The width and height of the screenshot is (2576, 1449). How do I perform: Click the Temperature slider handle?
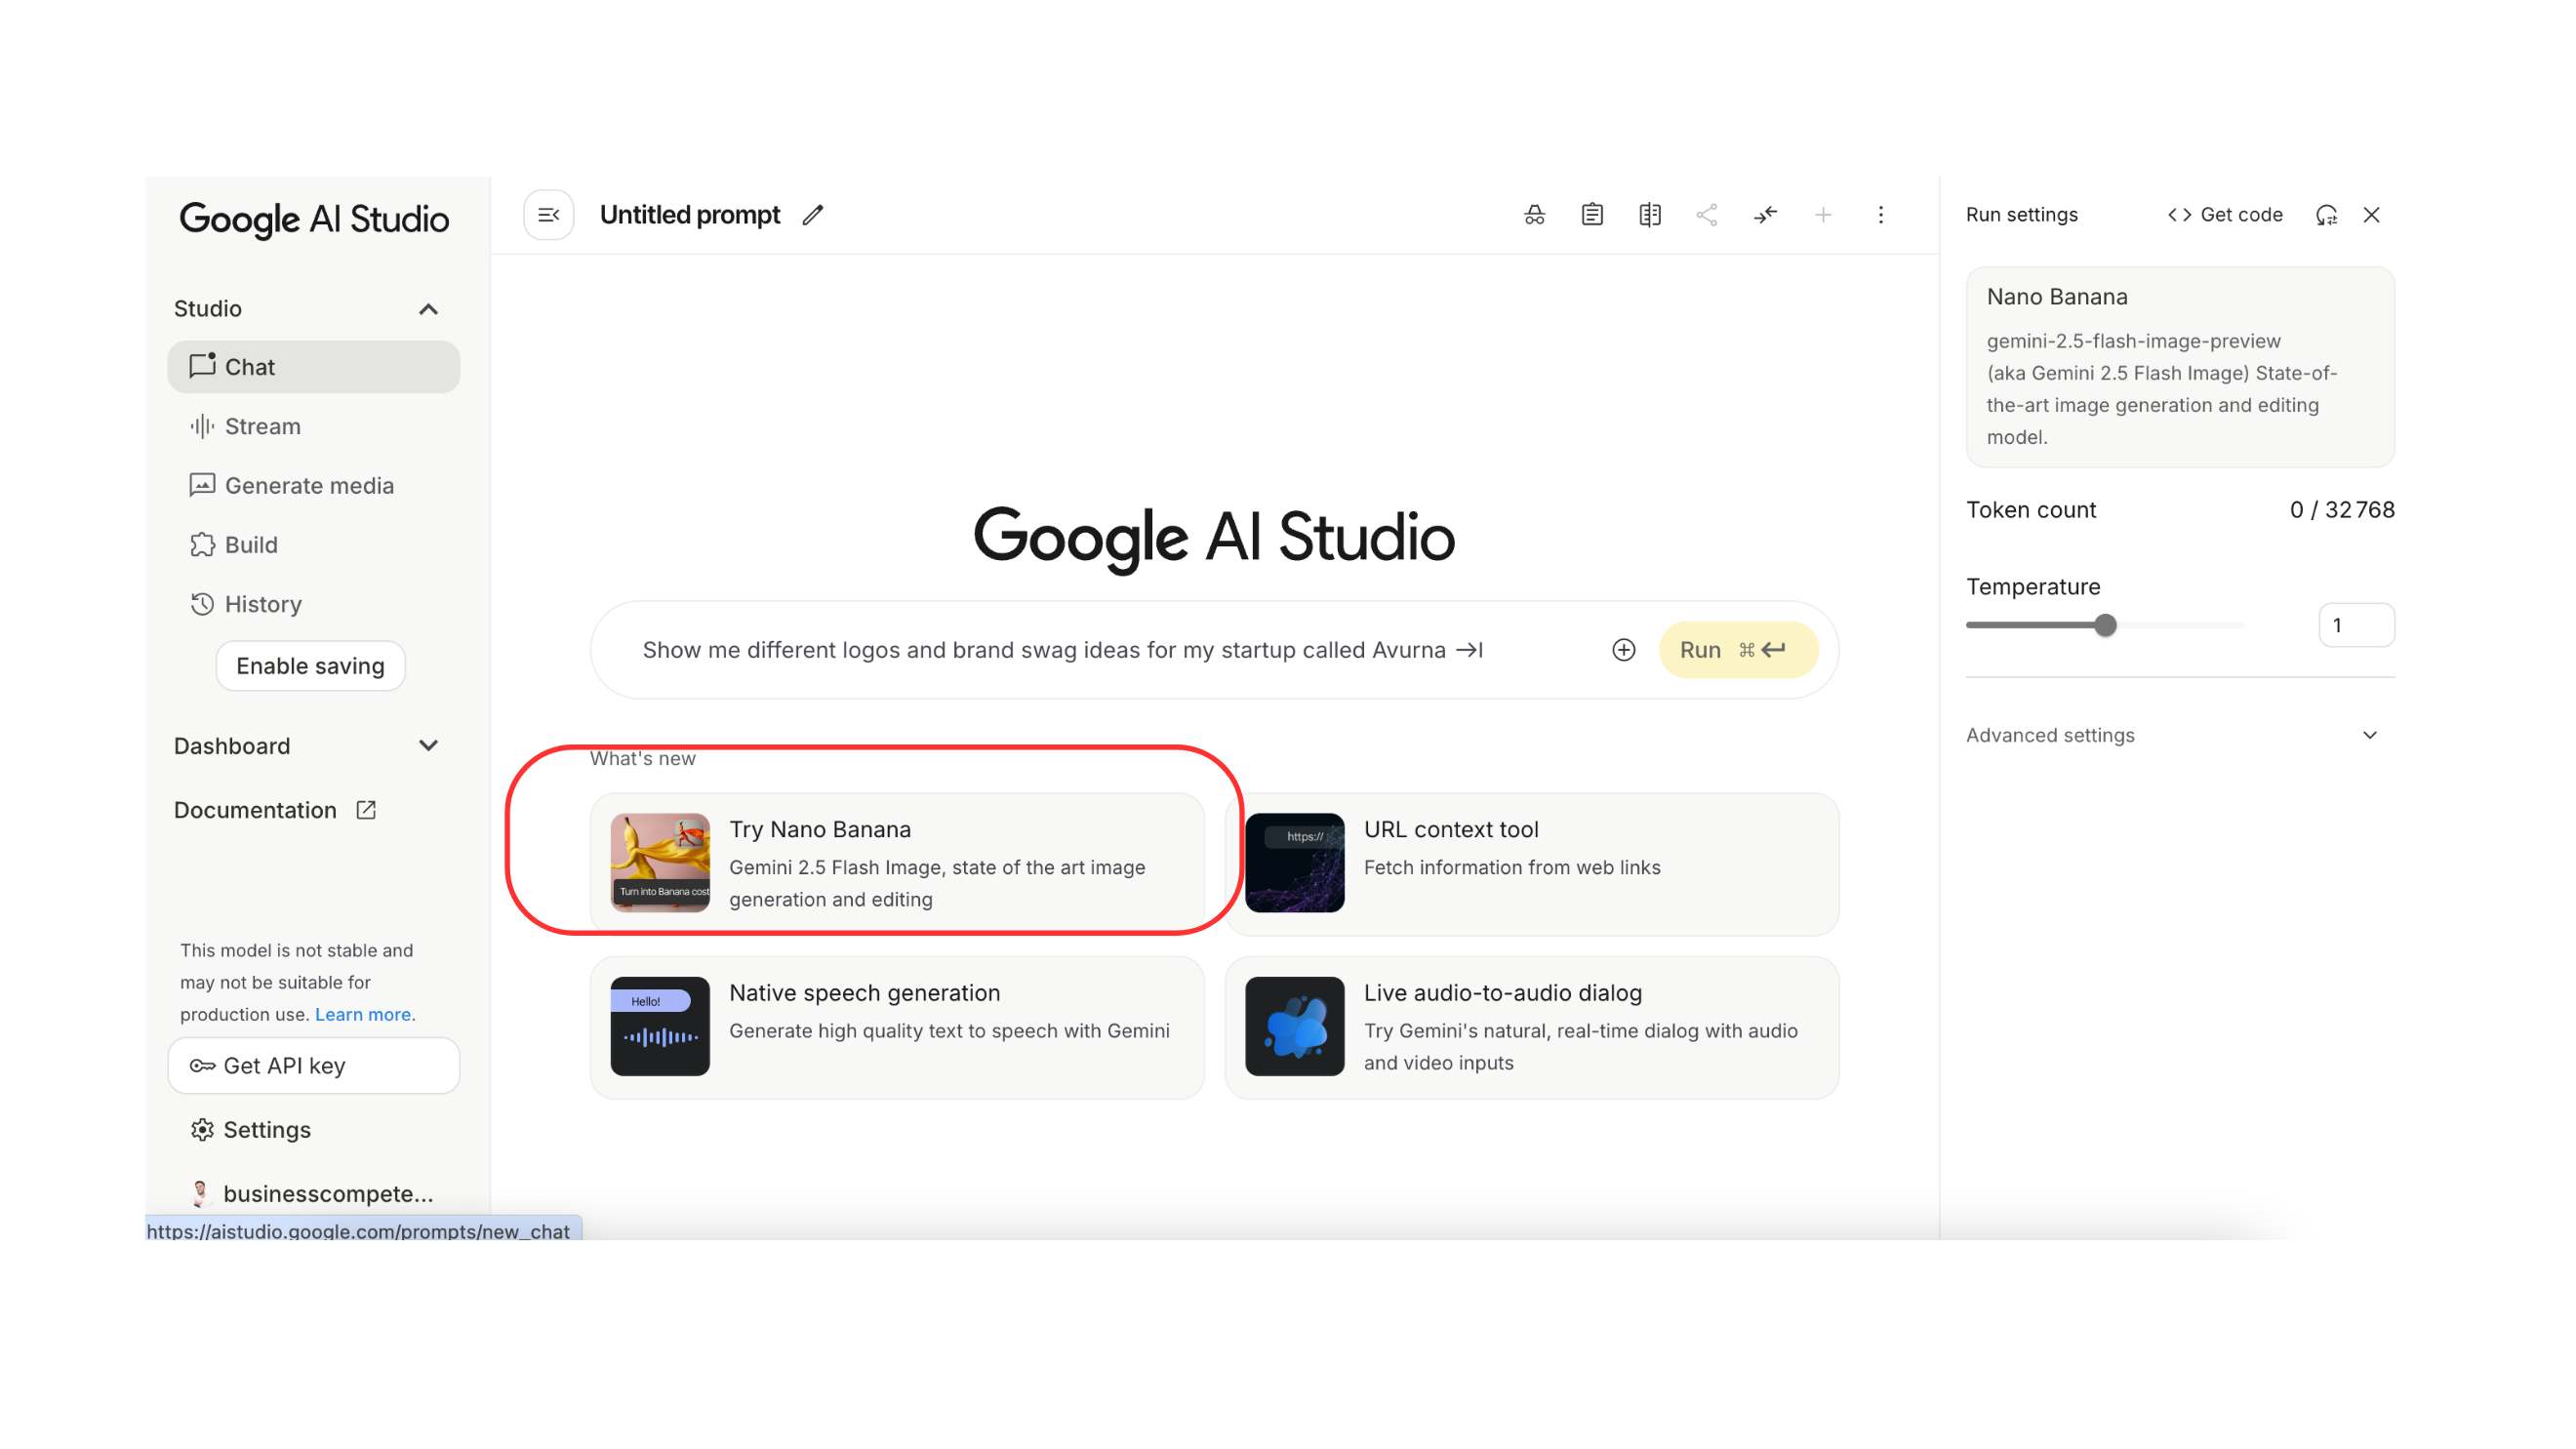(2105, 626)
